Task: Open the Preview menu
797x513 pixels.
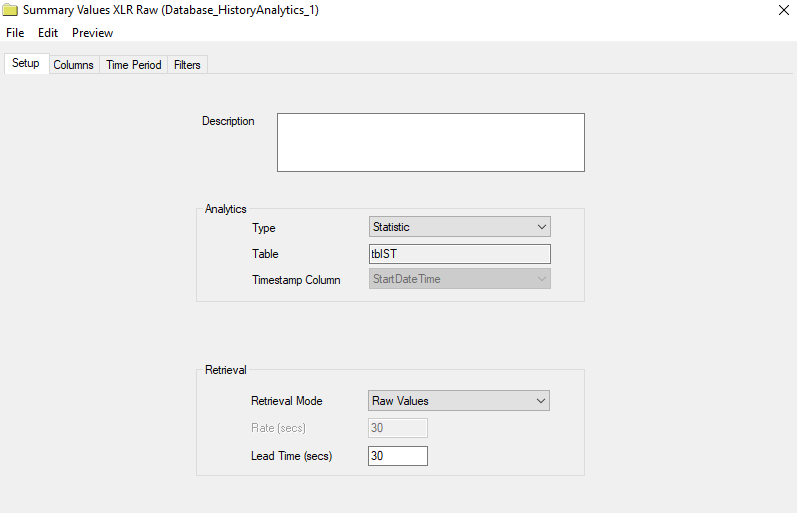Action: (92, 33)
